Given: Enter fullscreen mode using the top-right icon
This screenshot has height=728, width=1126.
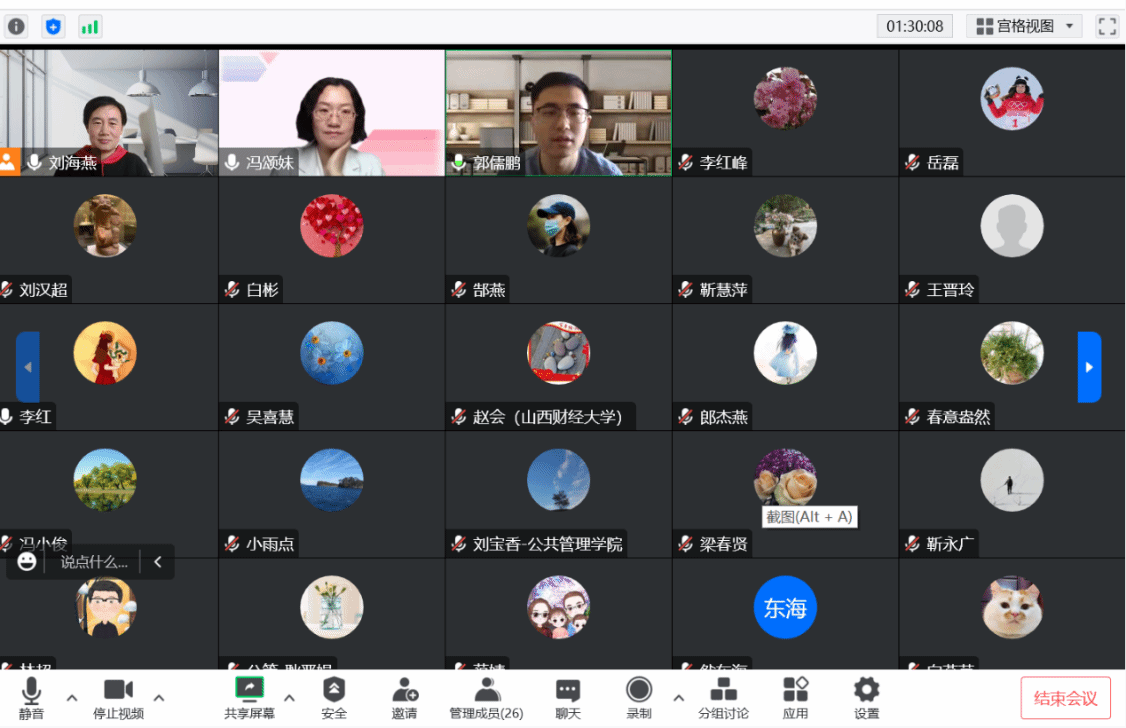Looking at the screenshot, I should pyautogui.click(x=1106, y=26).
